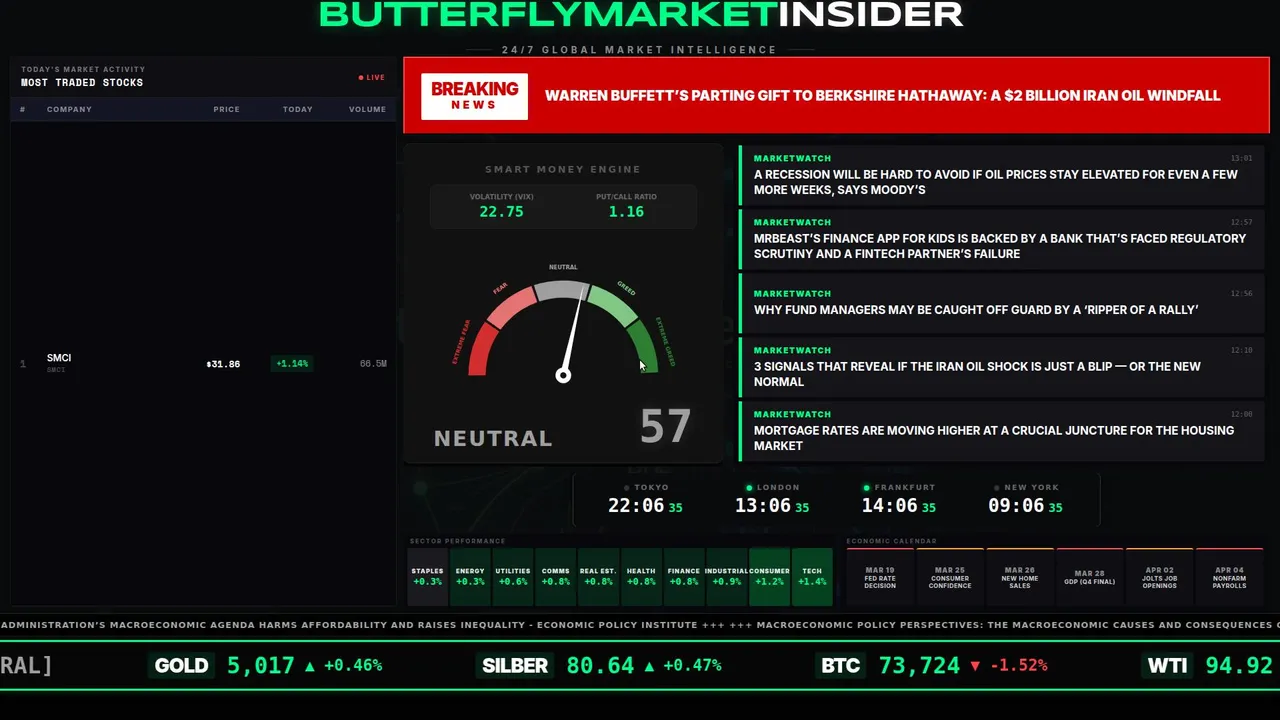Select the Finance sector tile

[x=684, y=577]
